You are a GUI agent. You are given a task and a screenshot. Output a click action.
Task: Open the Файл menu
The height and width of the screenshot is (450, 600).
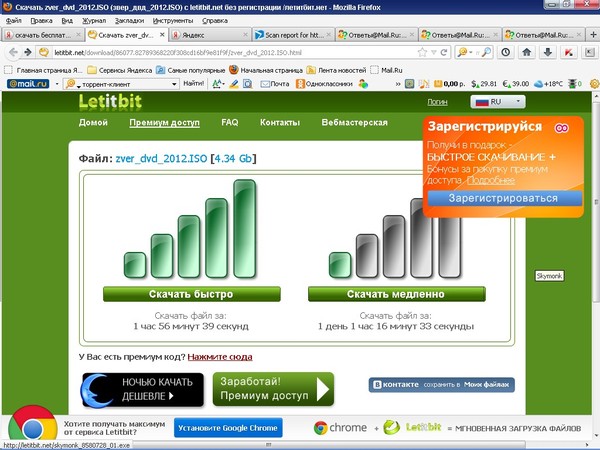(13, 21)
